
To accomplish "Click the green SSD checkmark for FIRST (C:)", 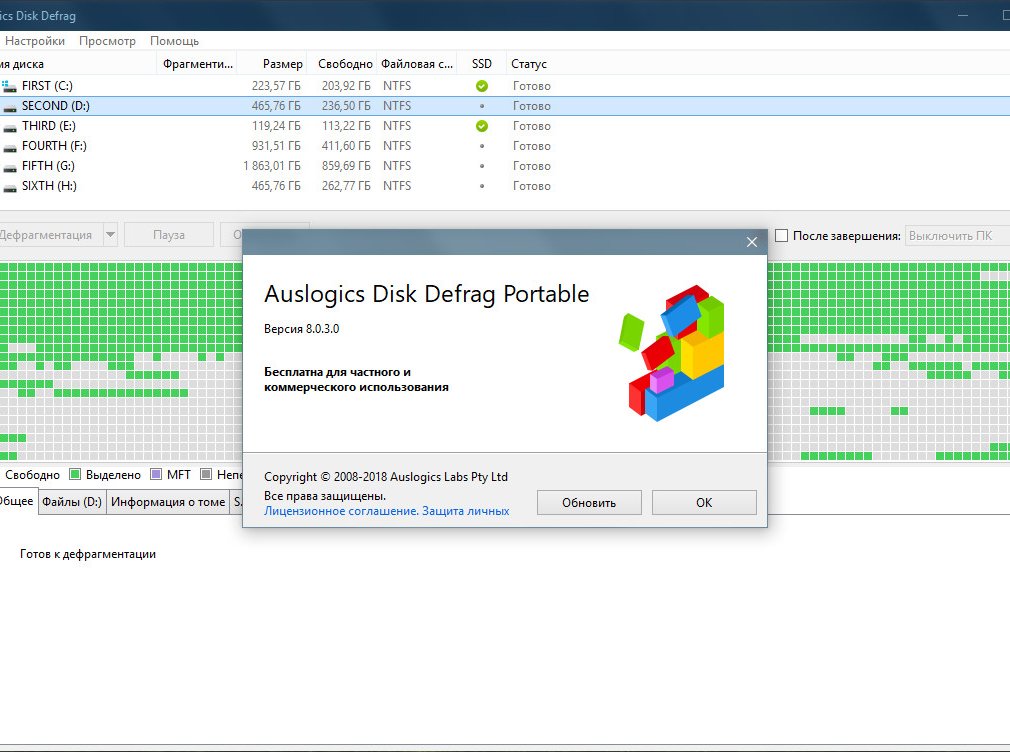I will pos(482,86).
